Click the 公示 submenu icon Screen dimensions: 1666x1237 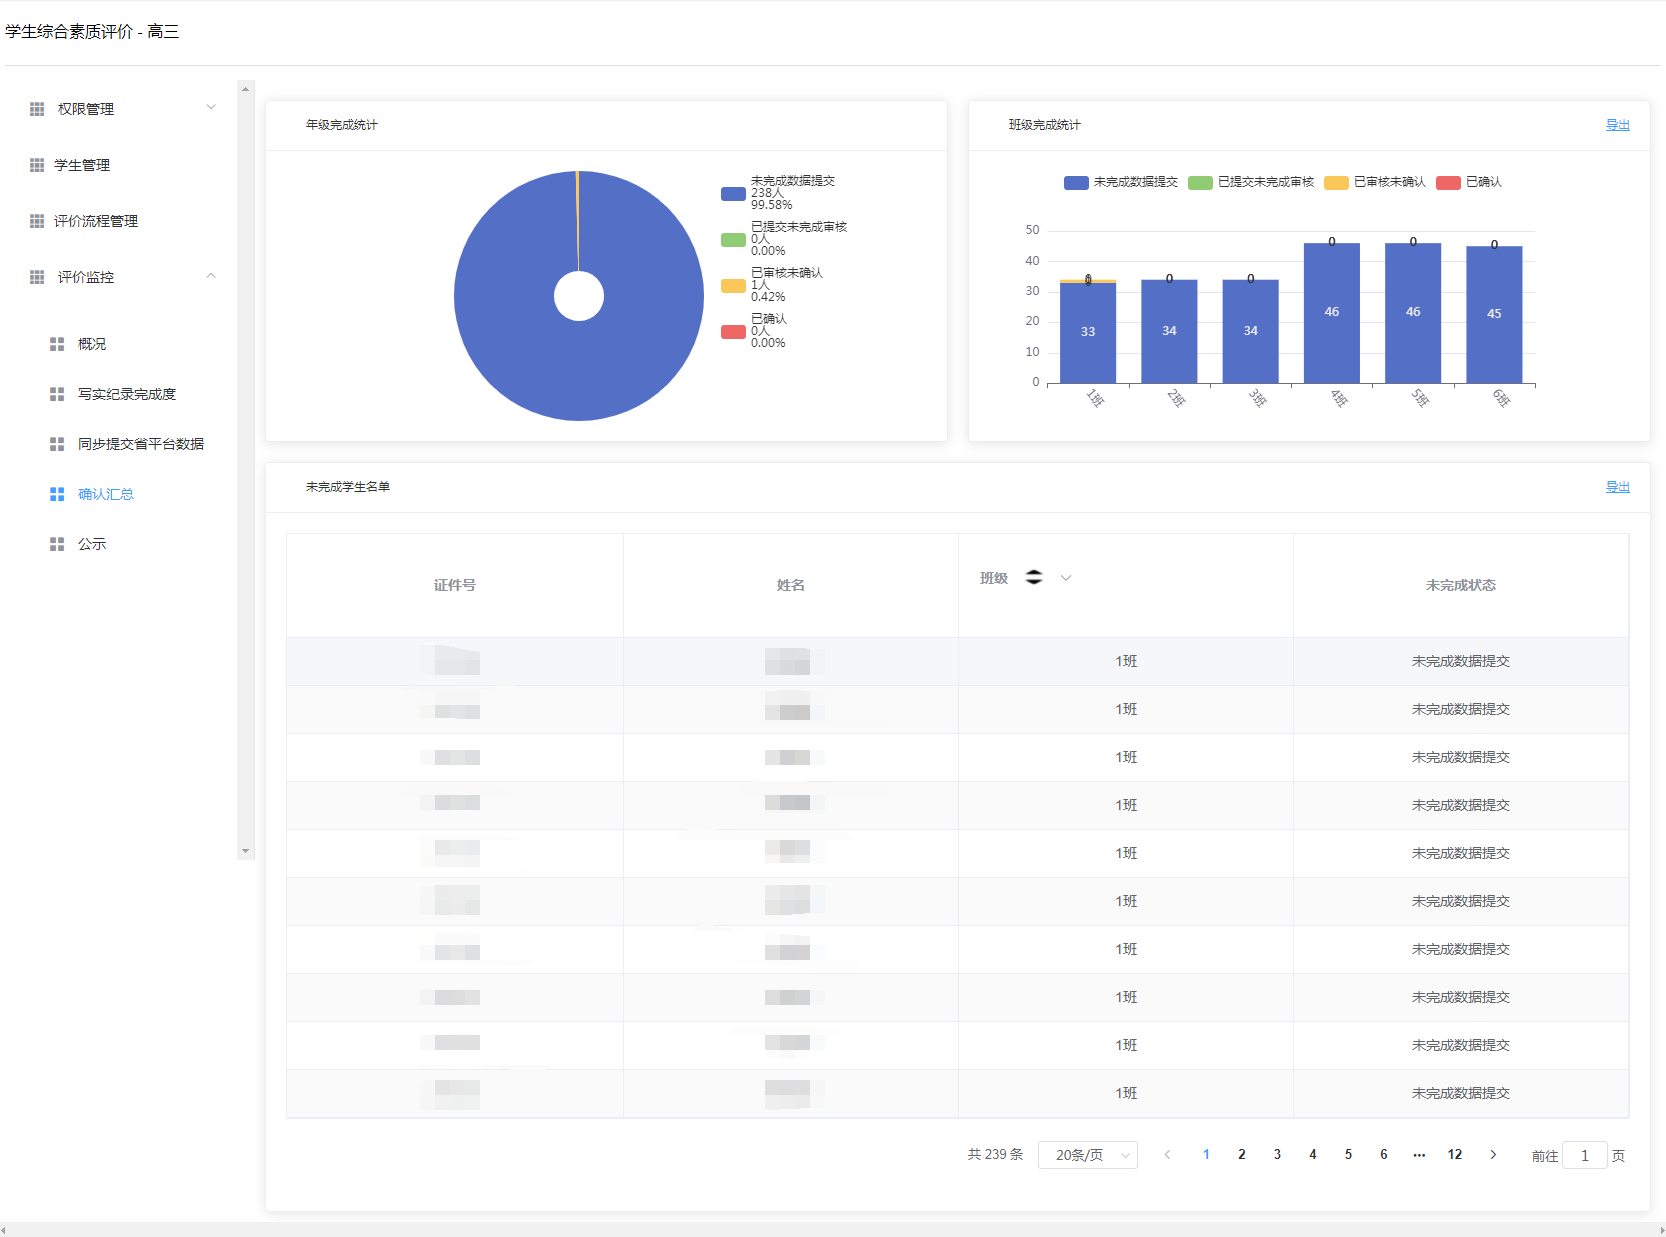57,544
